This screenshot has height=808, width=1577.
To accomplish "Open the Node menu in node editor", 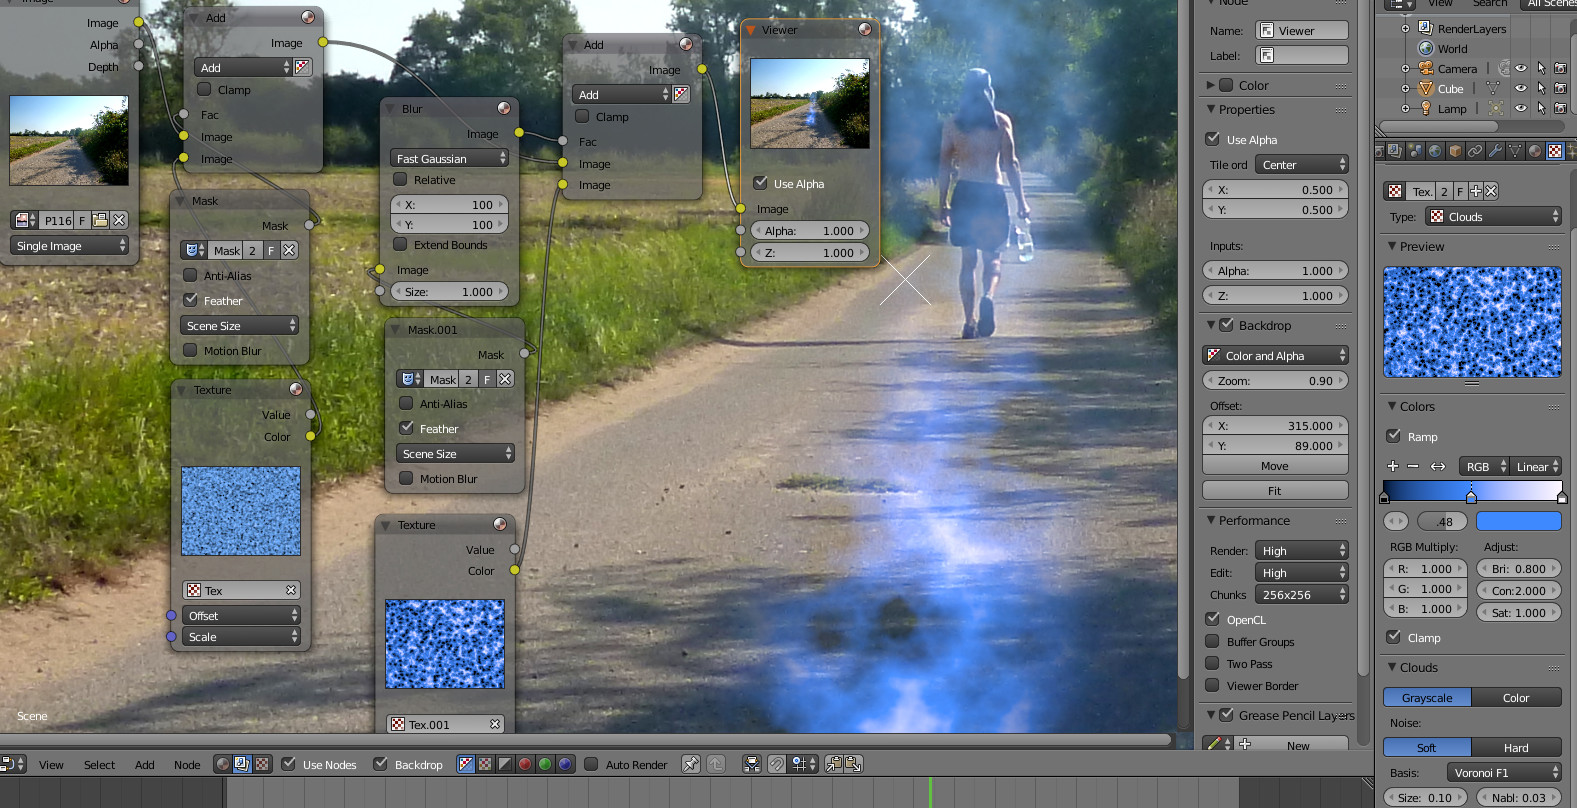I will [x=187, y=765].
